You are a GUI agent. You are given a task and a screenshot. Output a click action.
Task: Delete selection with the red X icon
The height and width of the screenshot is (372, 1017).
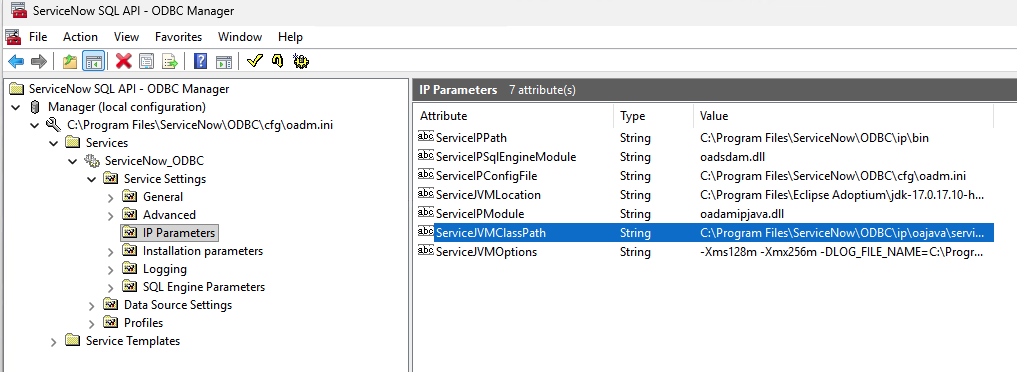(124, 62)
